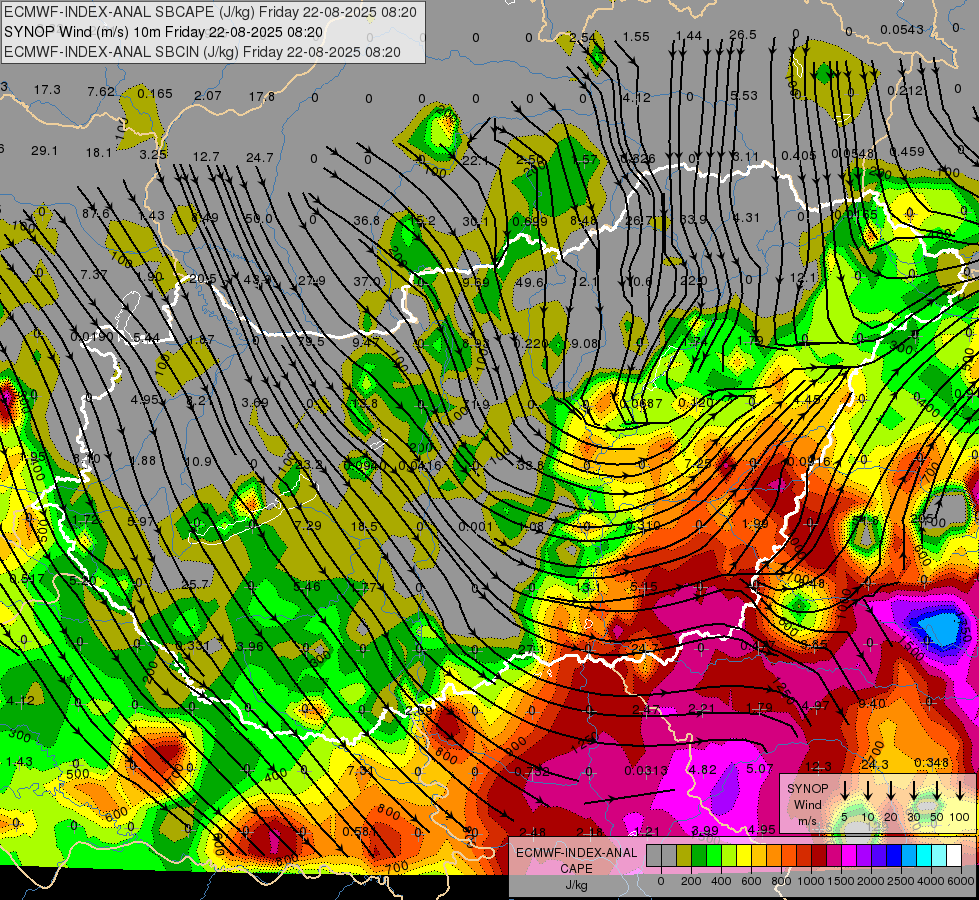979x900 pixels.
Task: Click the ECMWF-INDEX-ANAL legend label
Action: (x=576, y=853)
